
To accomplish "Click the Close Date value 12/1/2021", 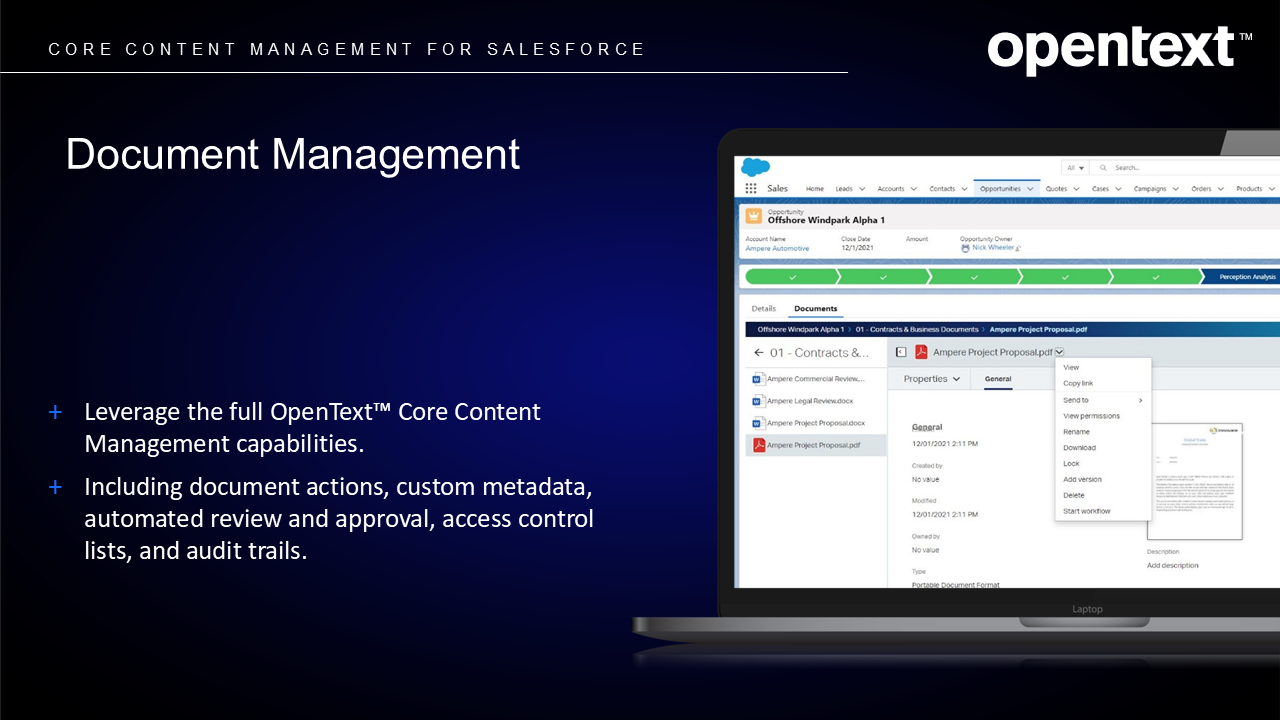I will (x=855, y=248).
